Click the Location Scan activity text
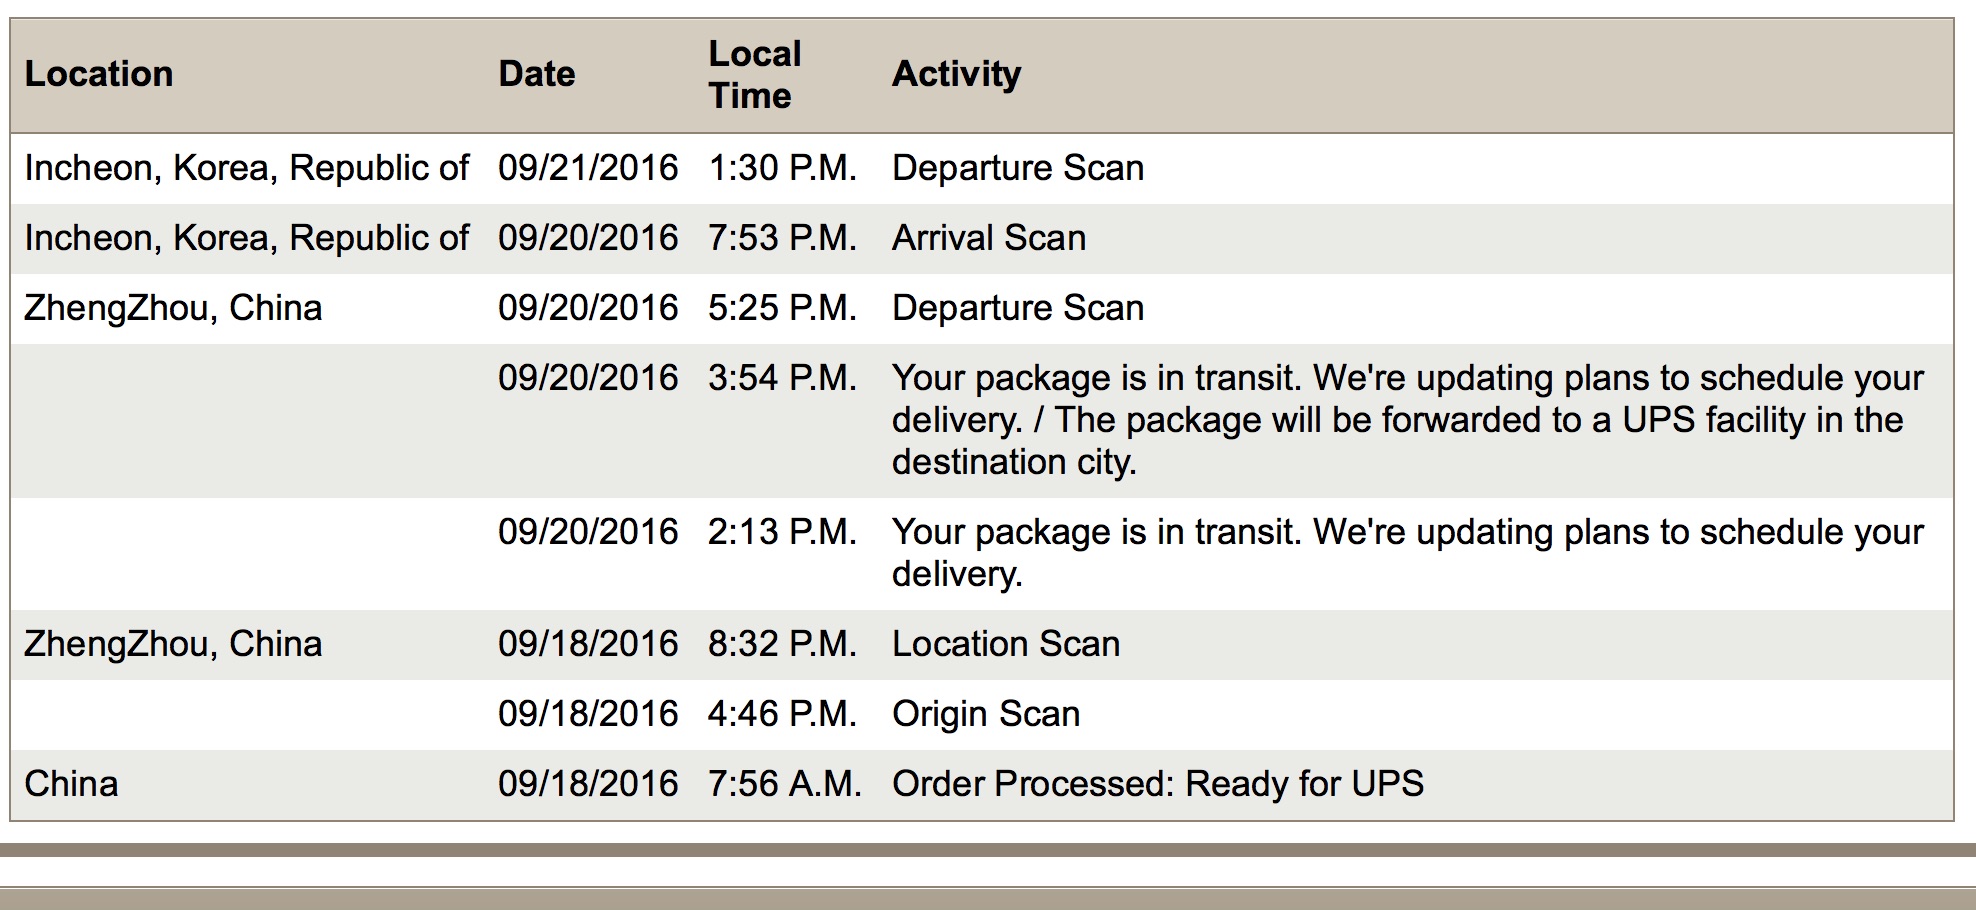This screenshot has height=910, width=1976. click(1005, 644)
